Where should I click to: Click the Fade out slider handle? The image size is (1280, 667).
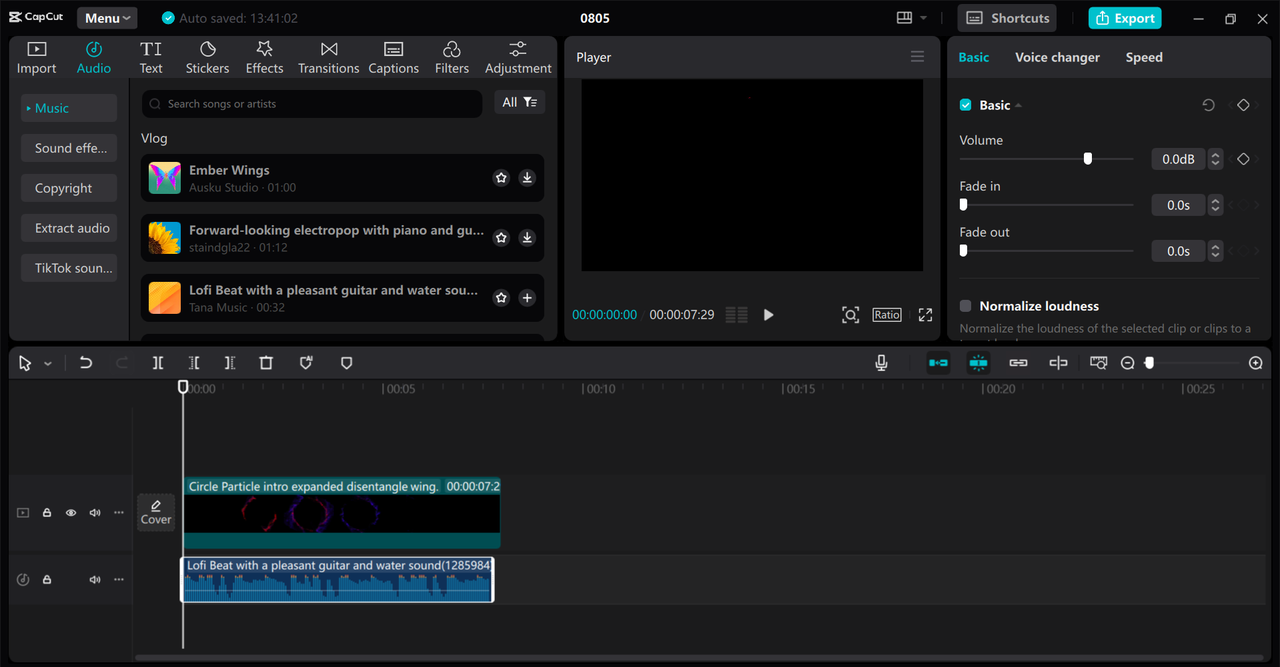coord(963,251)
